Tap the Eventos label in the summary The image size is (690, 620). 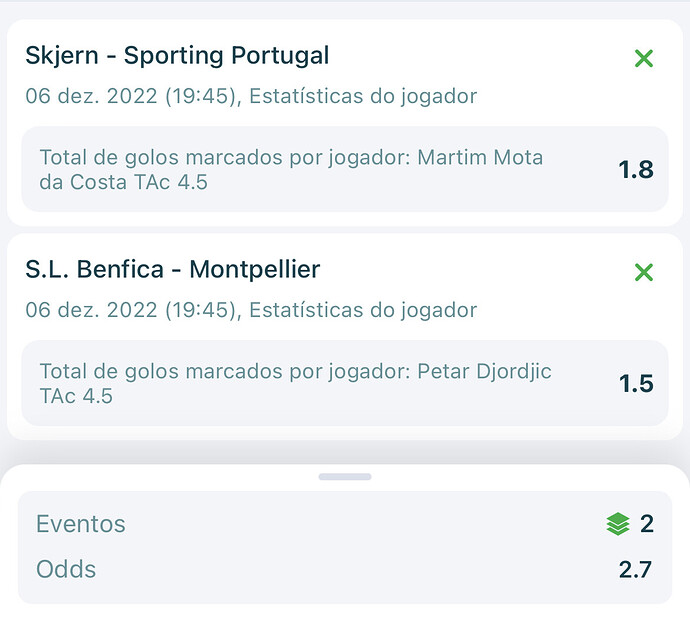pos(81,524)
